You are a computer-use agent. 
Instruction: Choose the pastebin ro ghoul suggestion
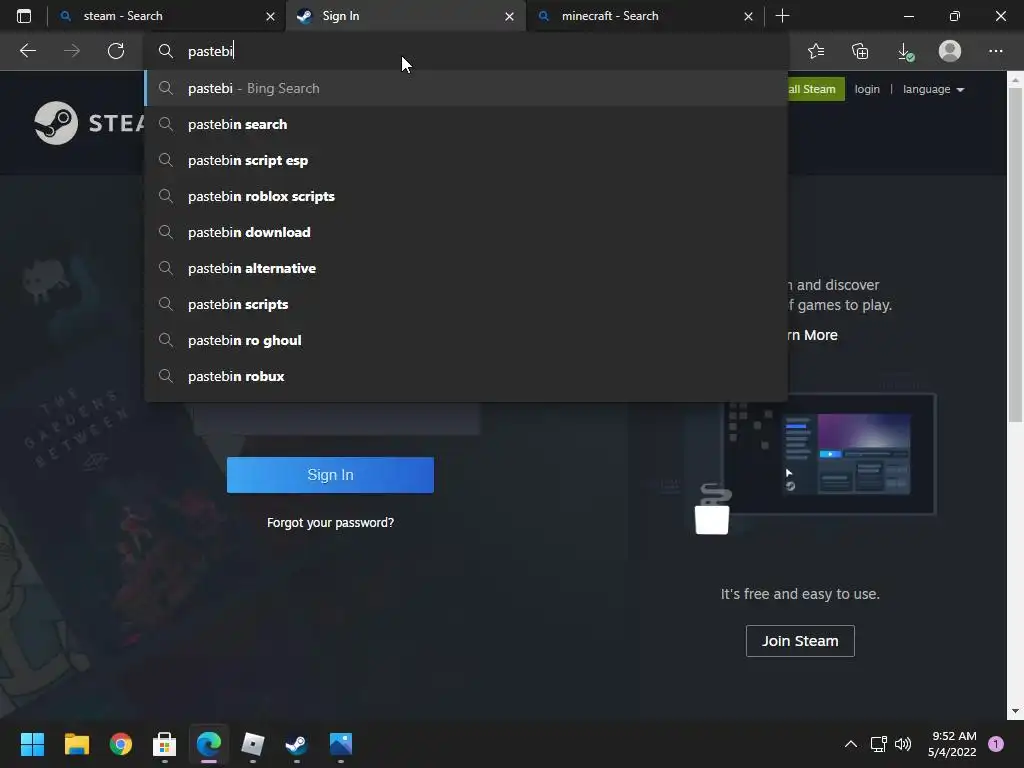pos(466,340)
